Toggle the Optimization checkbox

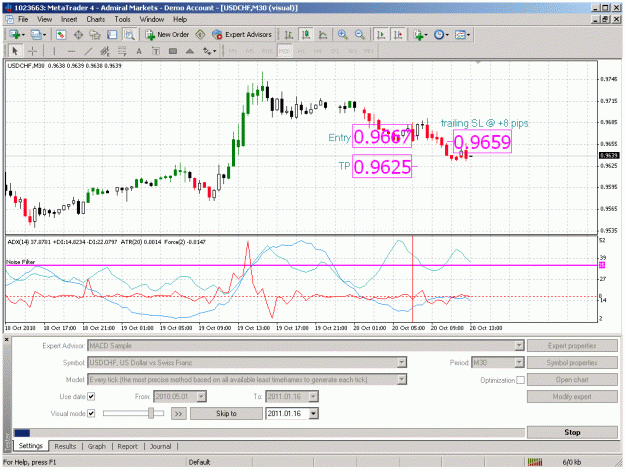(520, 380)
